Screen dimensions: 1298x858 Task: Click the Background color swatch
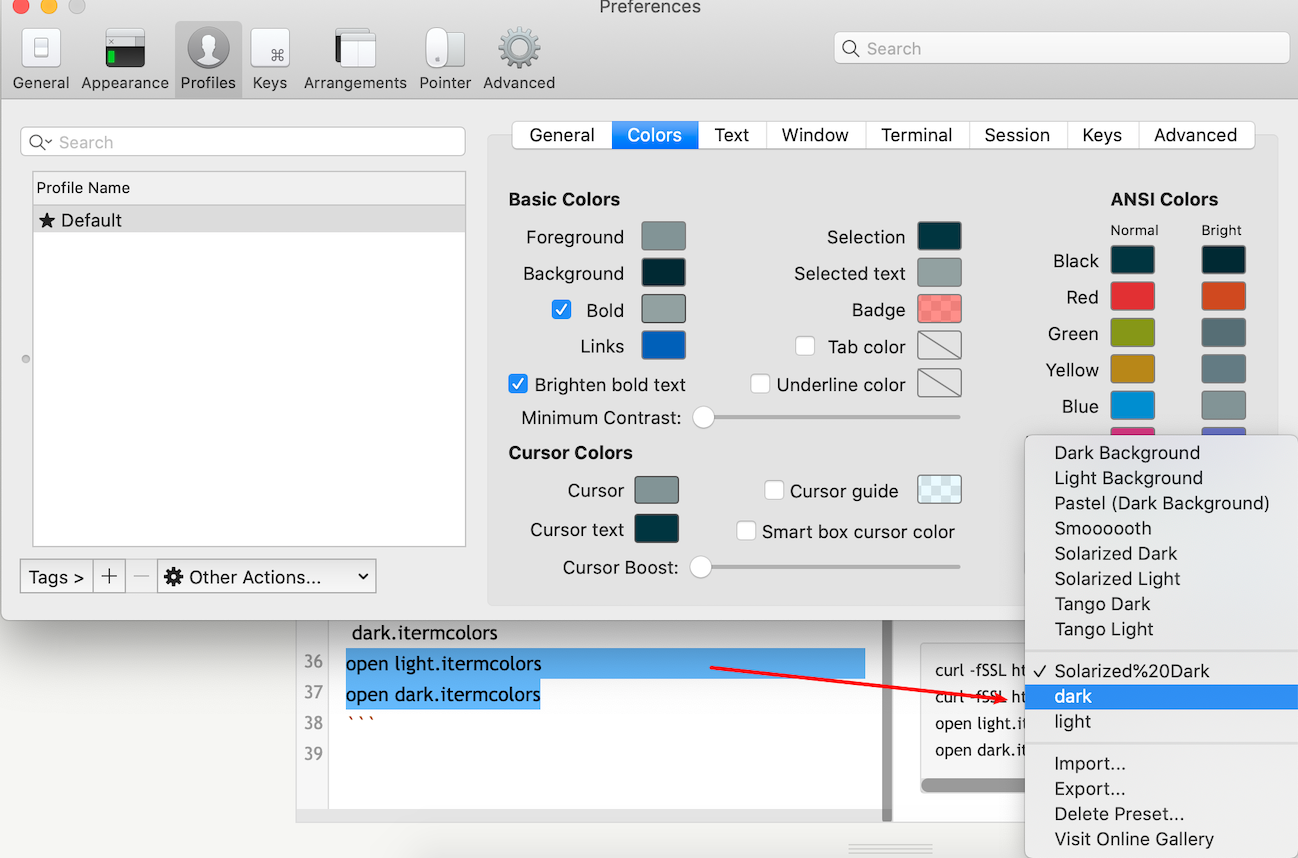663,272
